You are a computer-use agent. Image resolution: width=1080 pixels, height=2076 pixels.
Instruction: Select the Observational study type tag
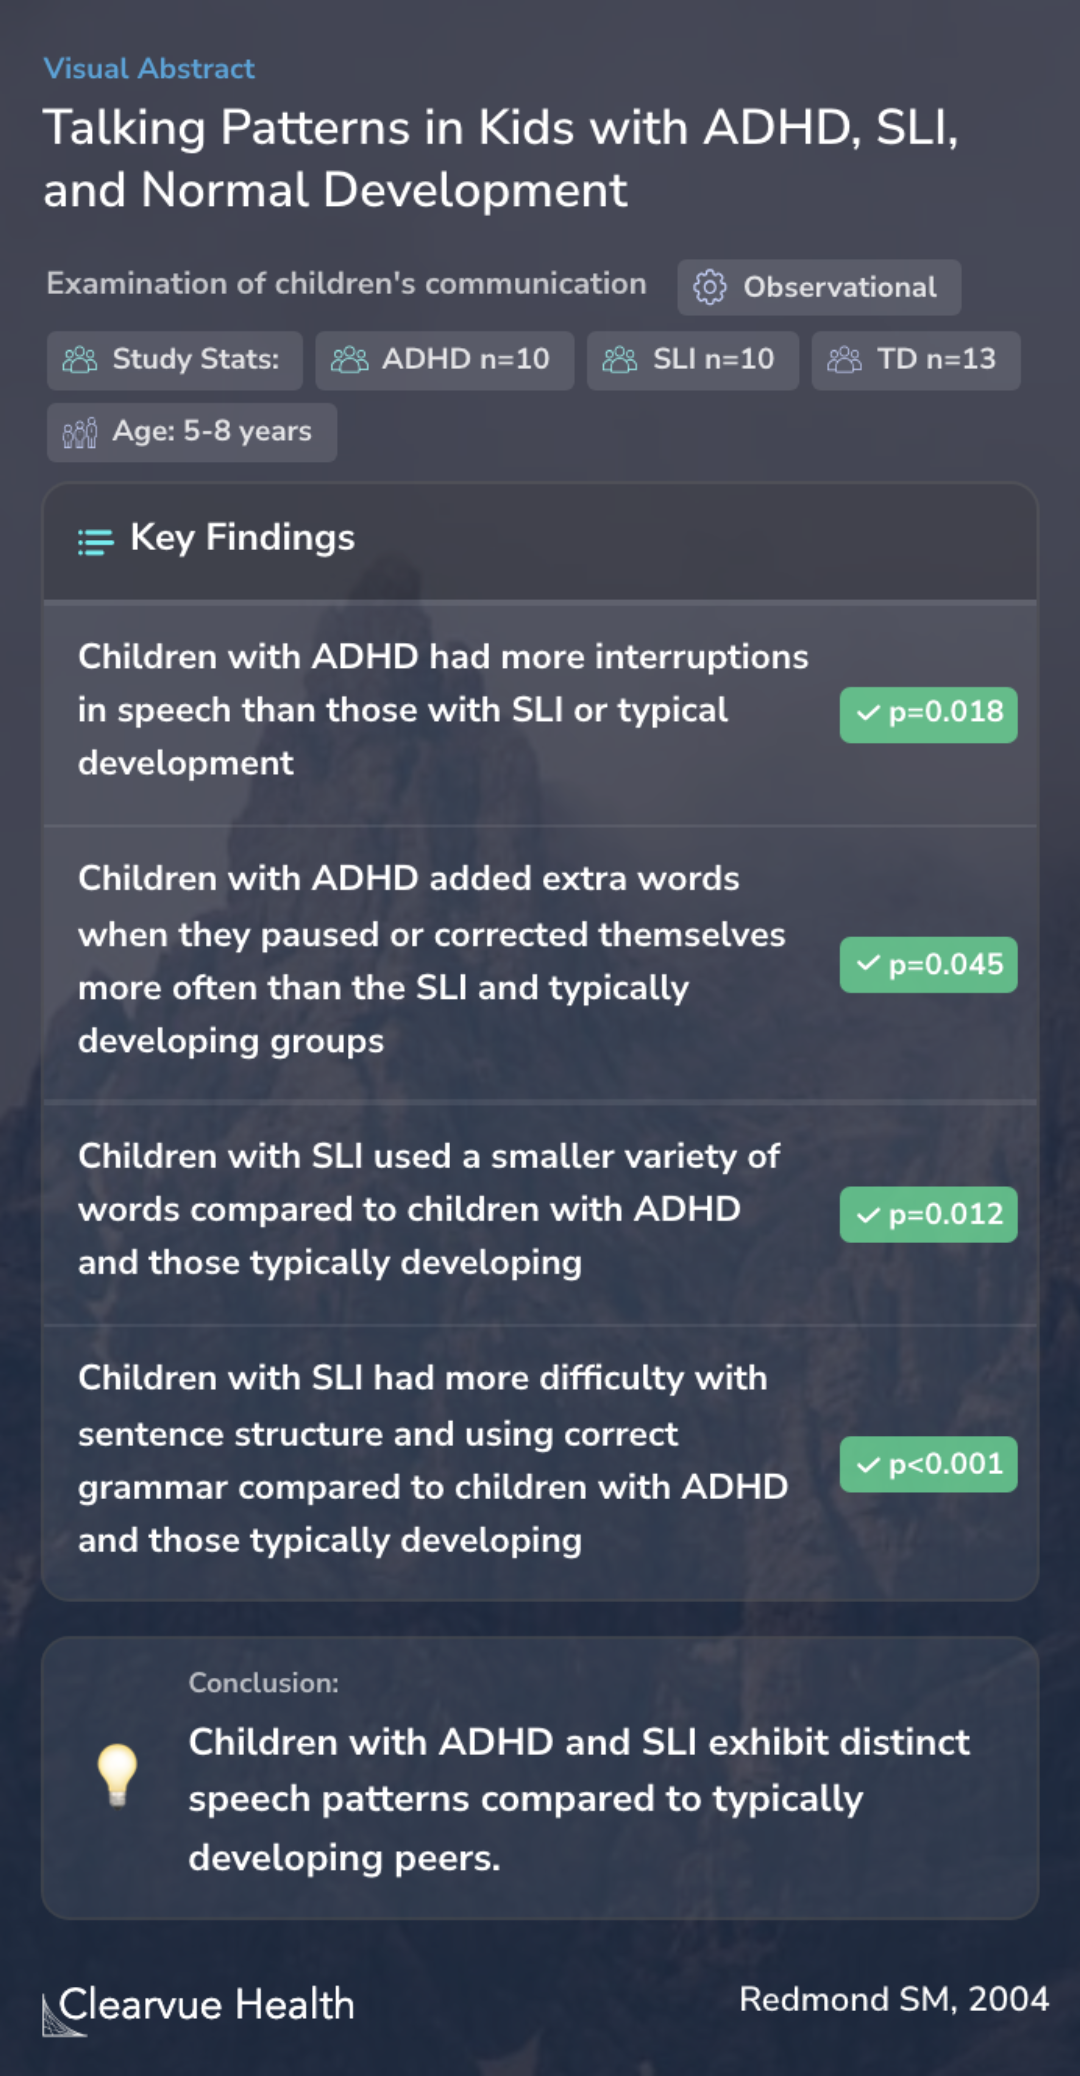pos(819,287)
